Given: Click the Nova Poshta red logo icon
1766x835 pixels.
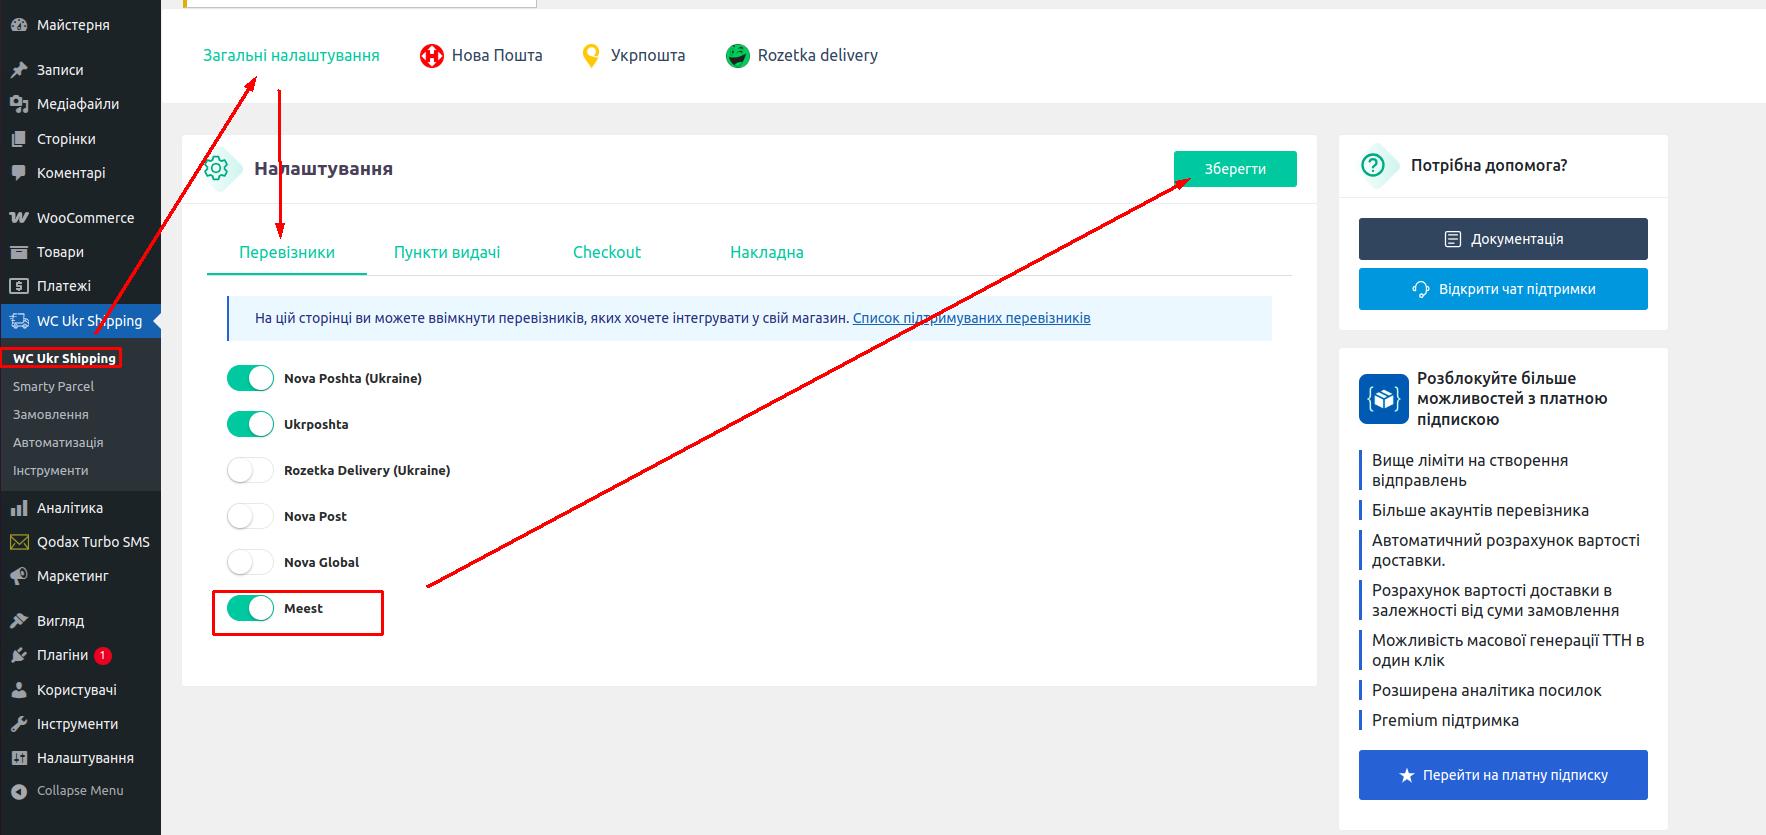Looking at the screenshot, I should (x=431, y=56).
